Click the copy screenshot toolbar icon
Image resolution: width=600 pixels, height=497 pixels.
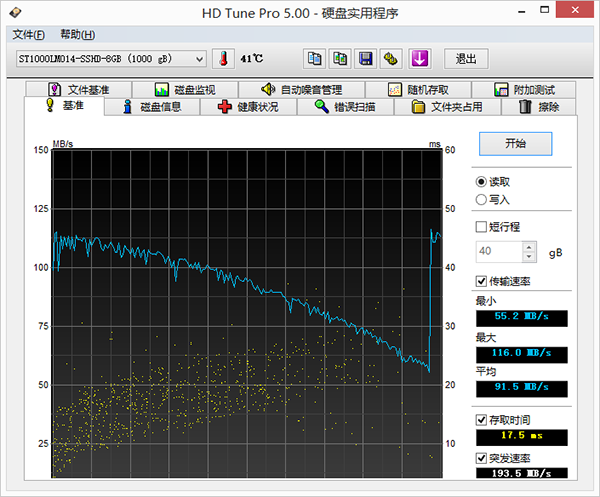340,59
